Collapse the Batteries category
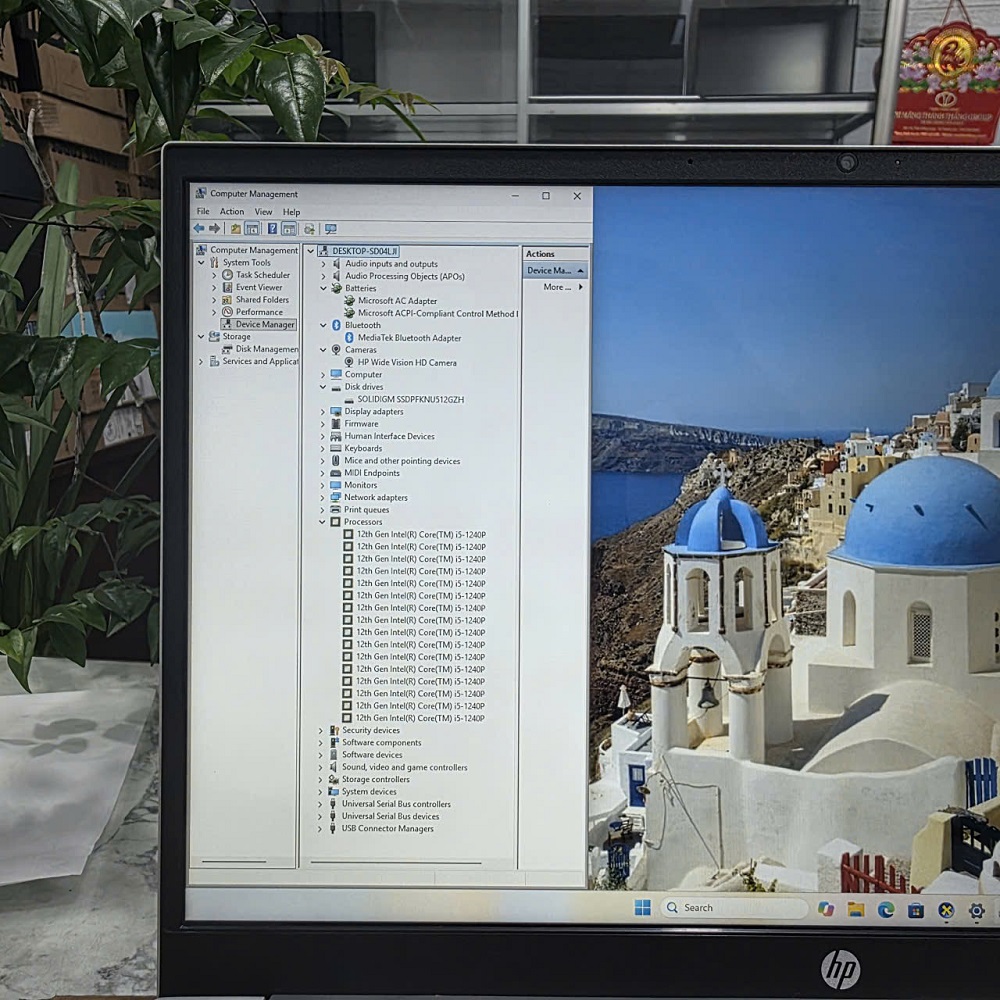 click(323, 288)
